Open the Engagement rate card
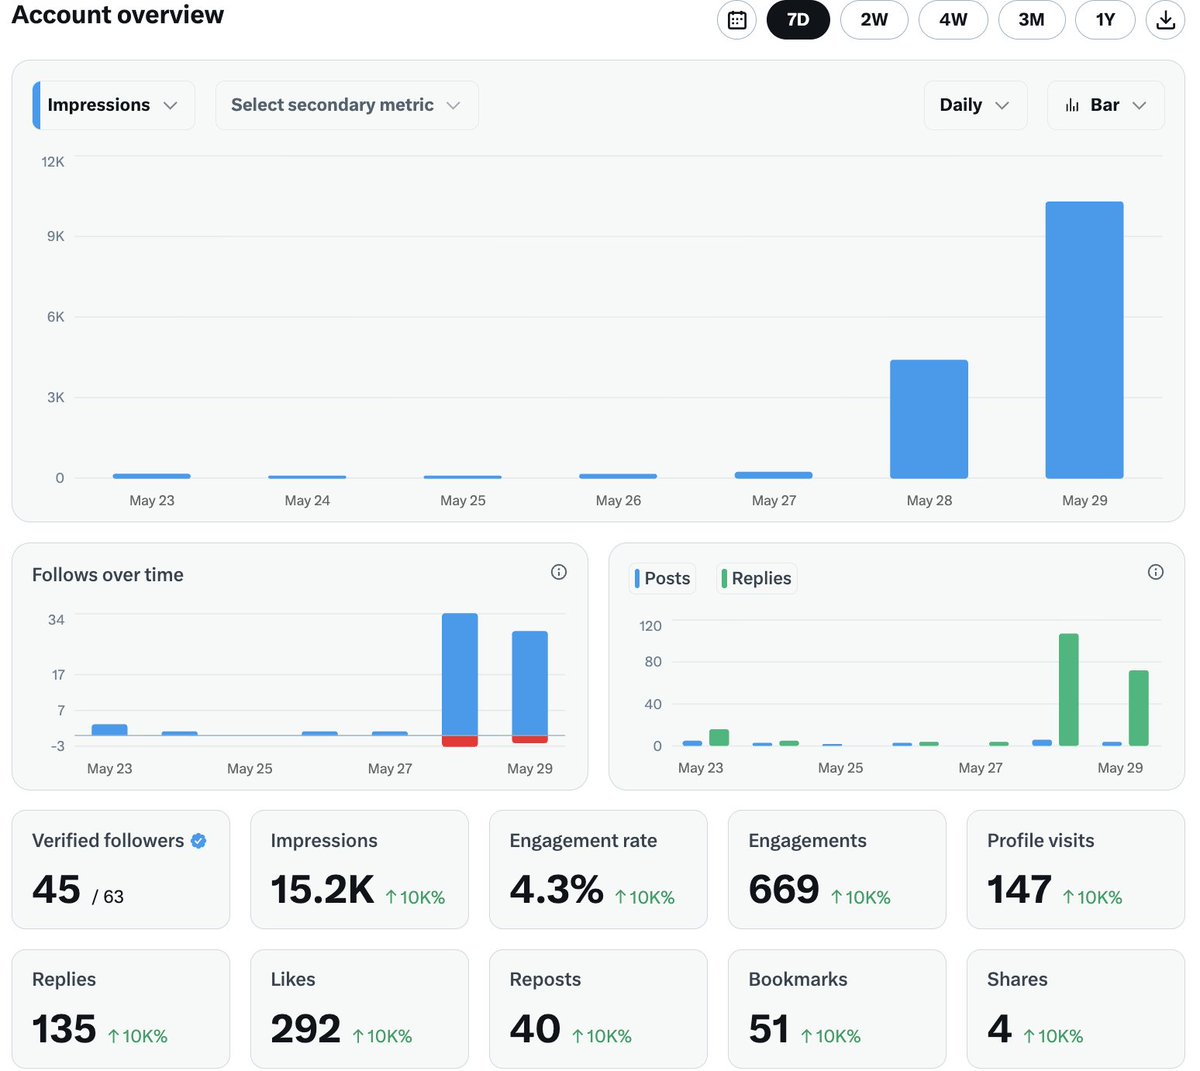Image resolution: width=1200 pixels, height=1071 pixels. point(598,870)
